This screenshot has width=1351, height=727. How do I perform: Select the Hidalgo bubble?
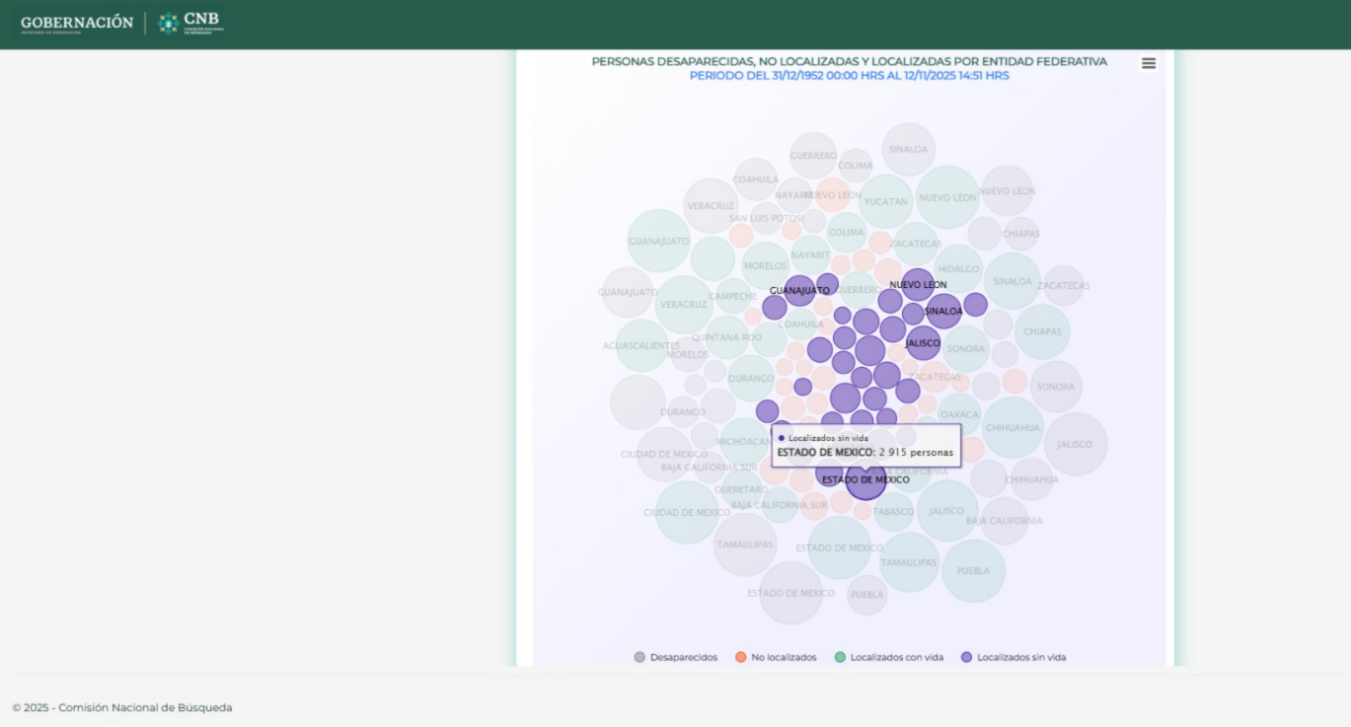click(x=958, y=268)
